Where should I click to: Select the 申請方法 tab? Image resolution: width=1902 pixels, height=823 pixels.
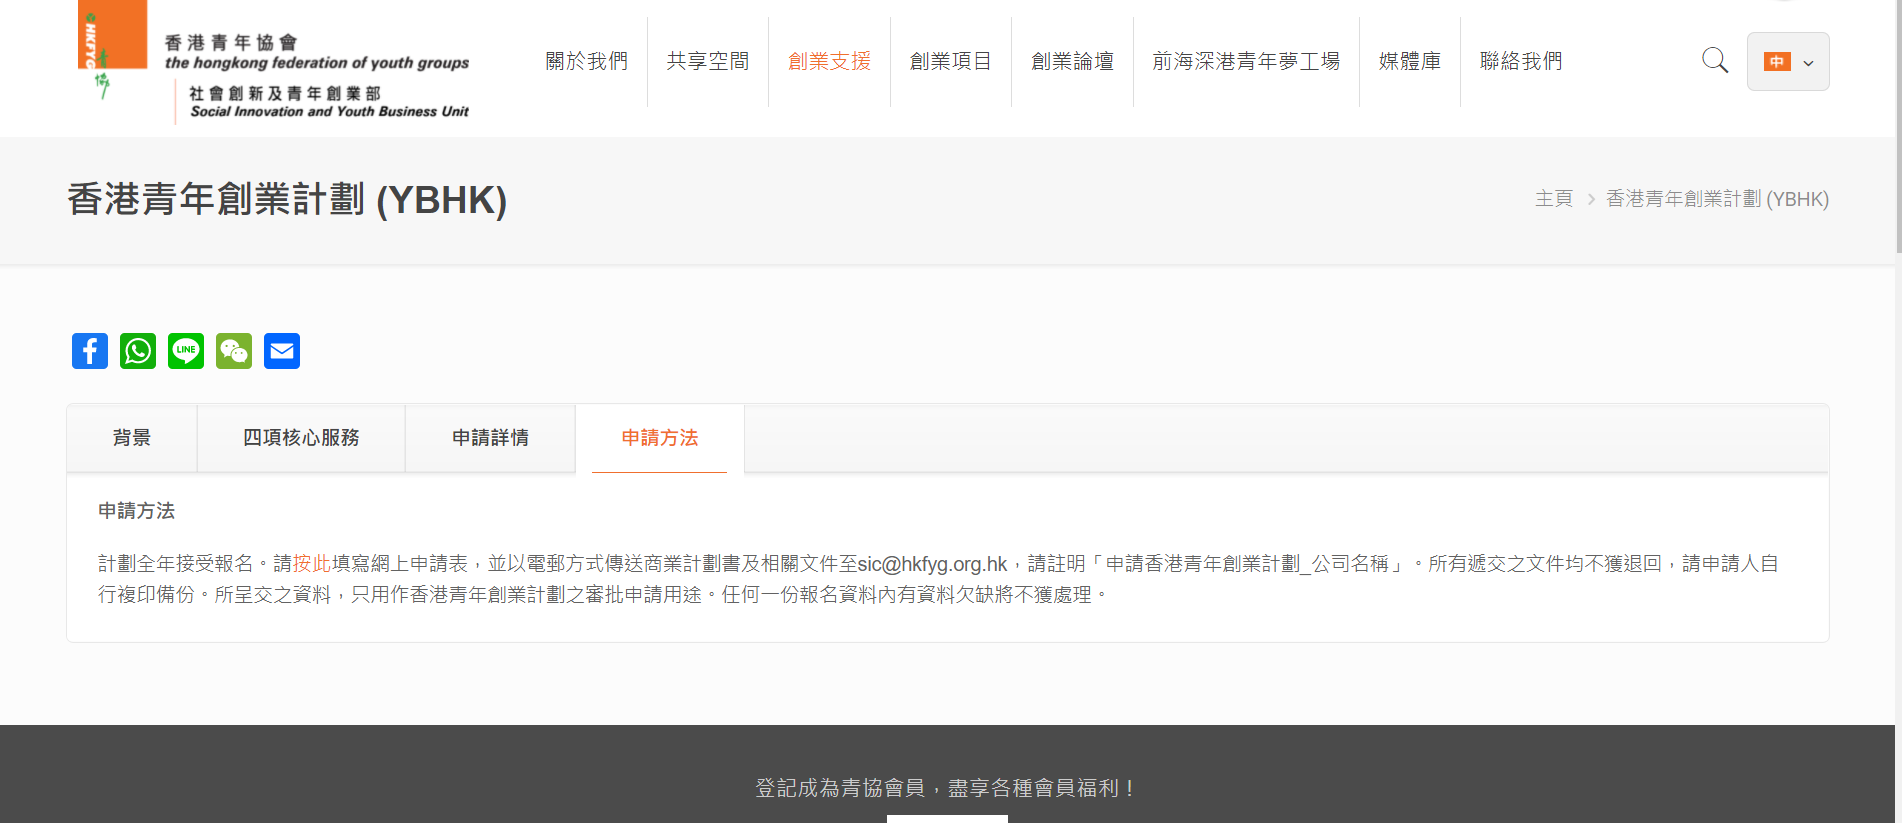click(x=660, y=438)
